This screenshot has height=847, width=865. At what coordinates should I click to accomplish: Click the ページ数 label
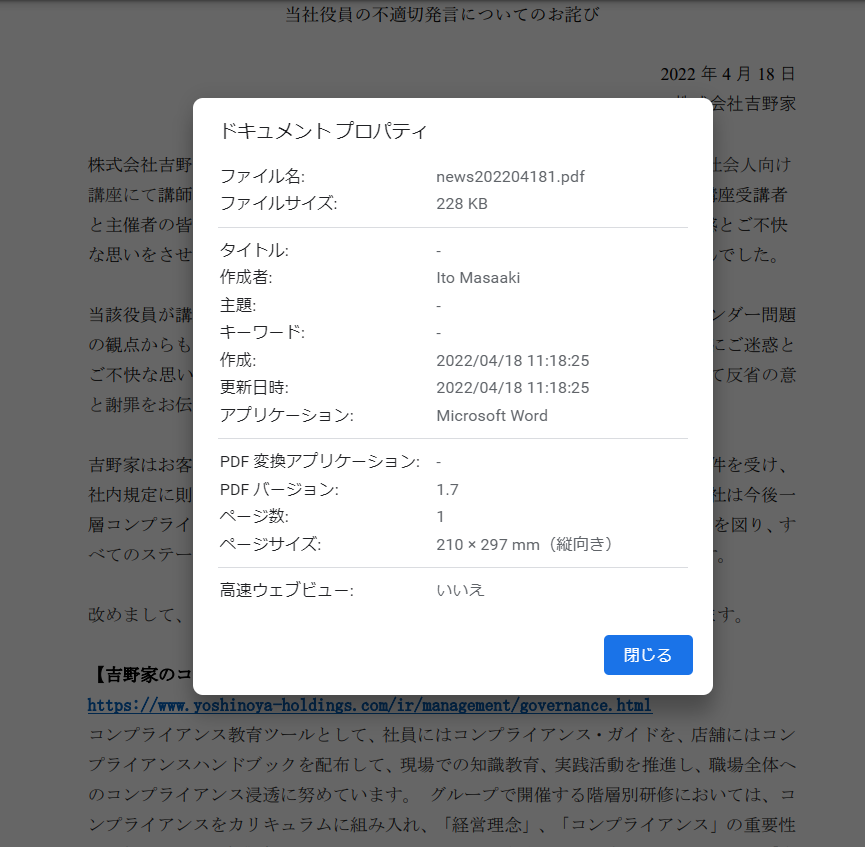254,516
